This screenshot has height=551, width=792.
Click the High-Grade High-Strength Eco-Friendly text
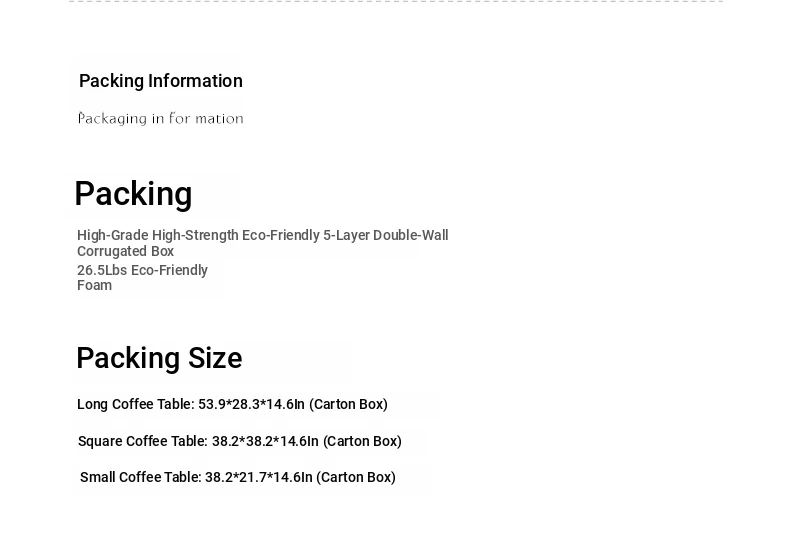(198, 235)
